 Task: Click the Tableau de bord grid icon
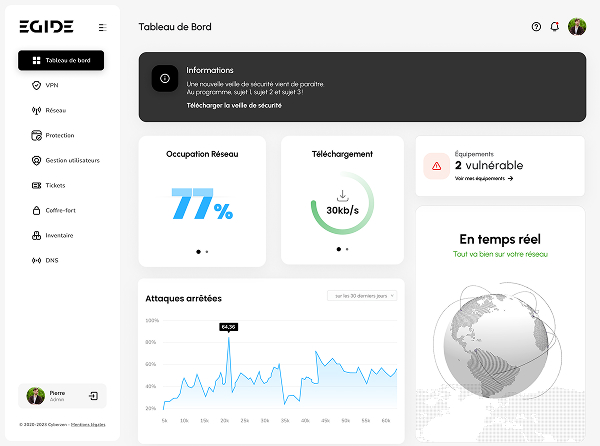(x=36, y=60)
